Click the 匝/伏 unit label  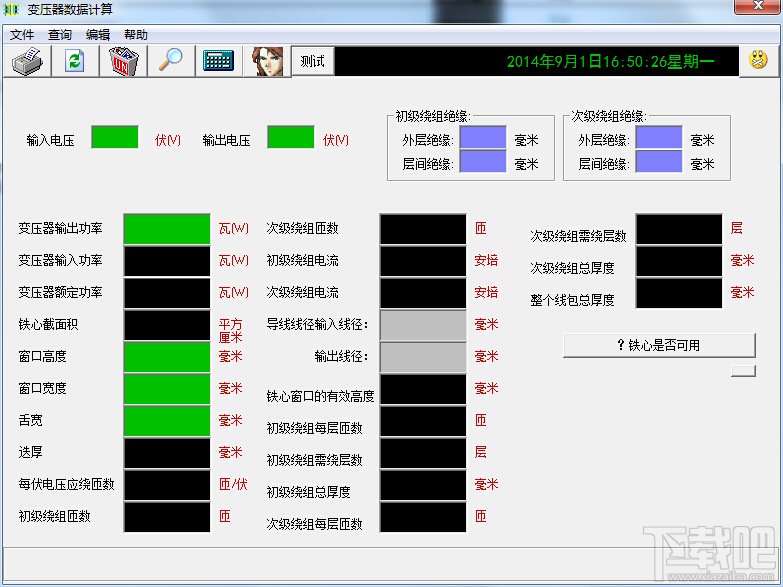click(233, 484)
